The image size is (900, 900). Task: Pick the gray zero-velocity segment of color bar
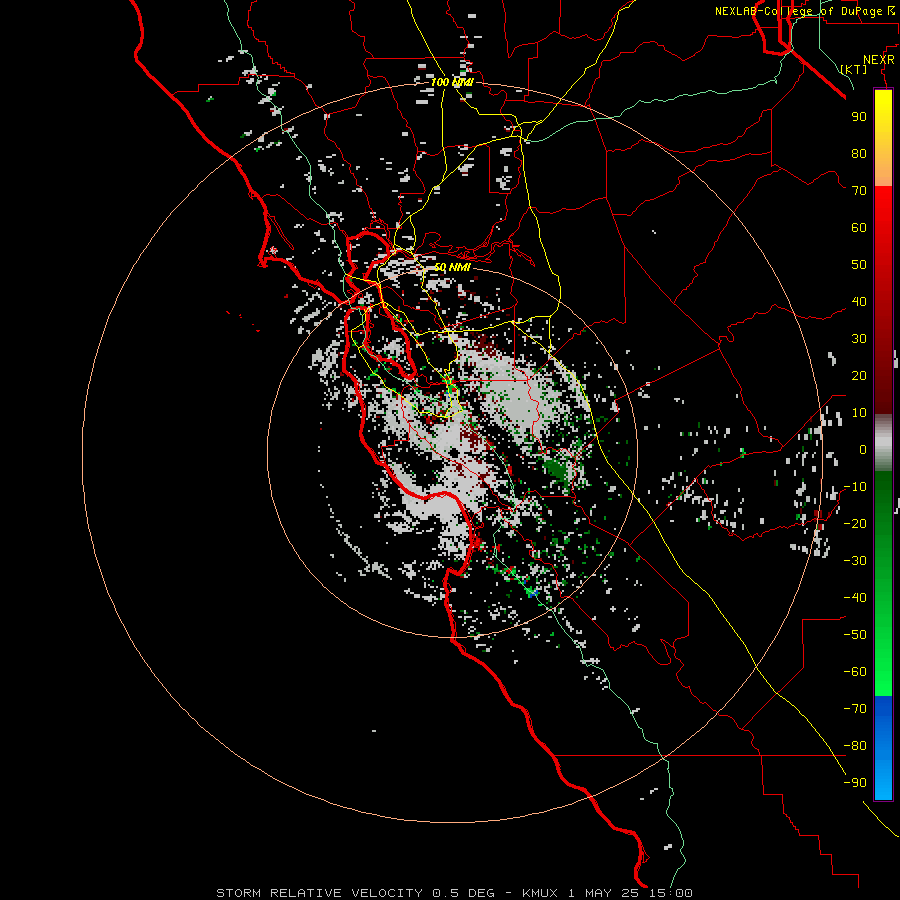coord(883,443)
